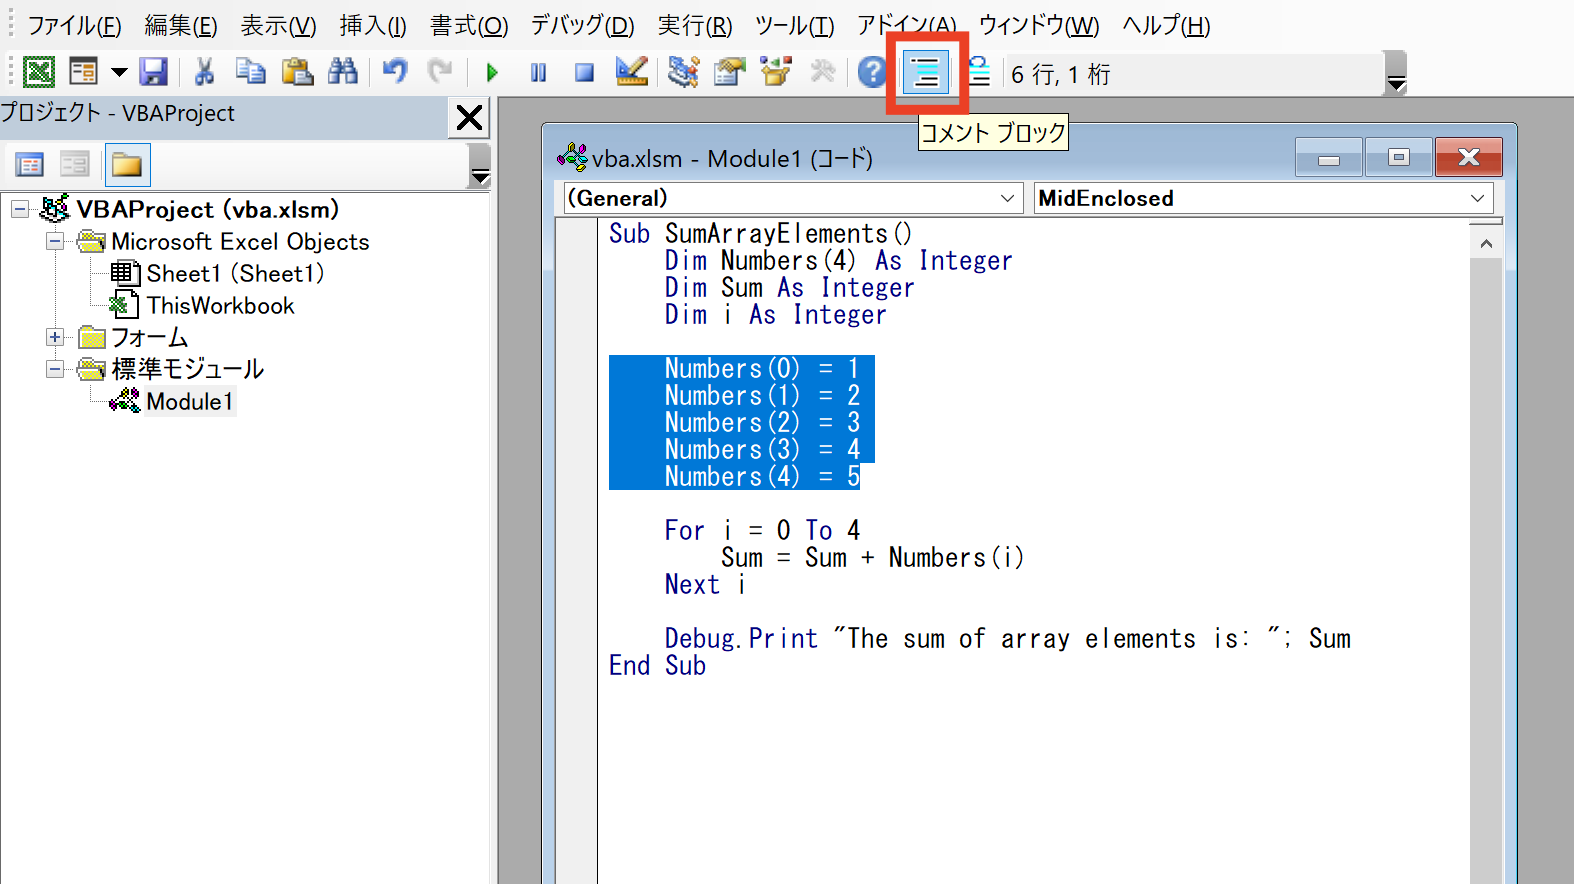Select VBAProject (vba.xlsm) root item

[207, 210]
